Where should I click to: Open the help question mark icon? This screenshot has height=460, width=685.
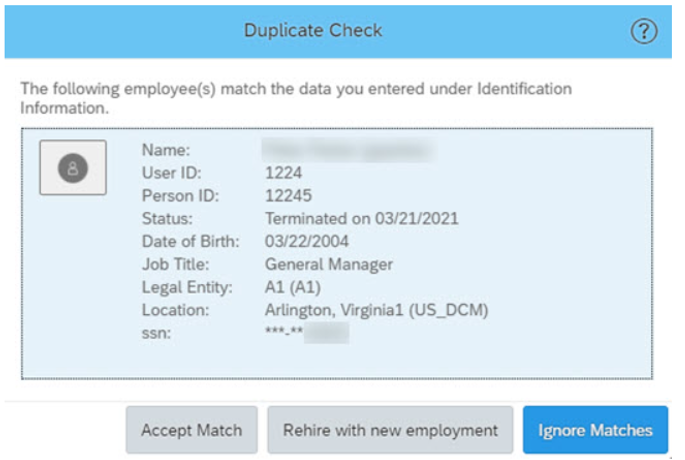(x=643, y=31)
